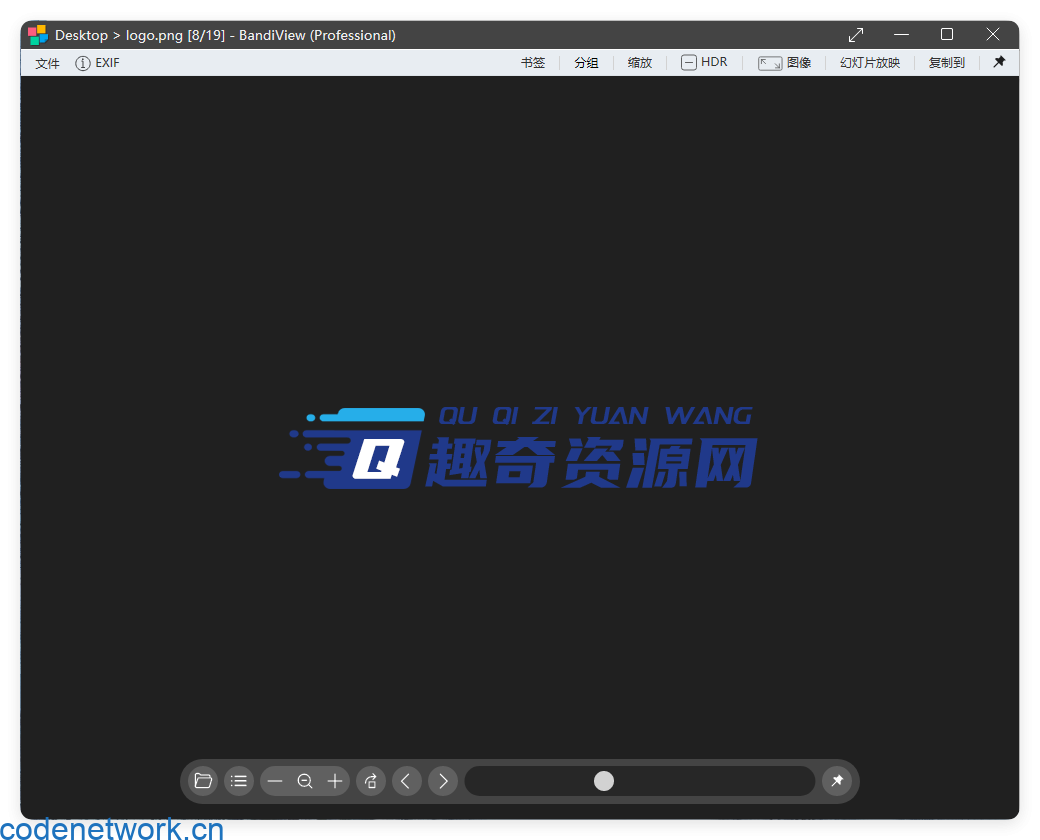
Task: Open the image list view icon
Action: pos(239,781)
